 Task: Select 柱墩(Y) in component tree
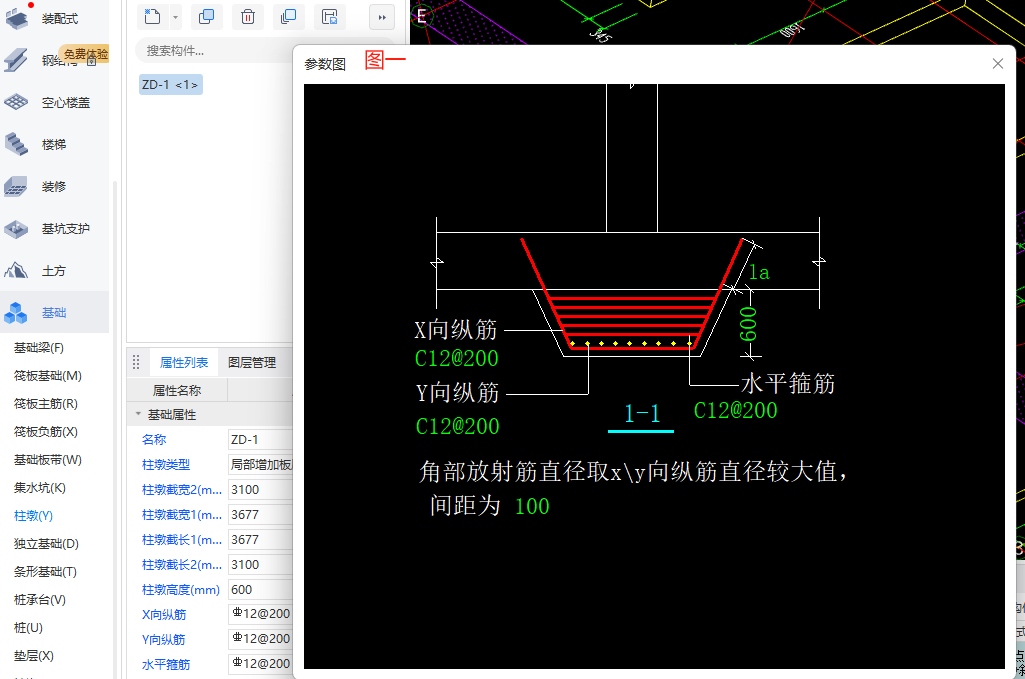click(x=33, y=516)
